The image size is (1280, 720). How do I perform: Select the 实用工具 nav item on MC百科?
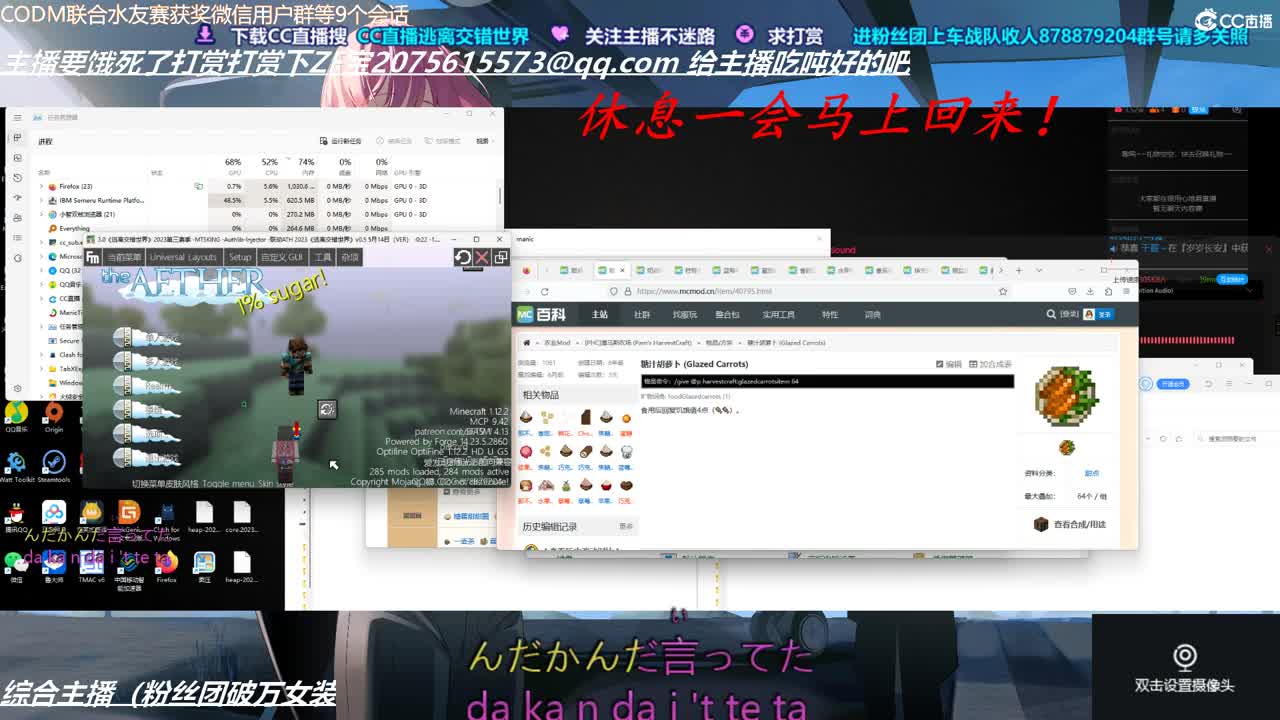pyautogui.click(x=778, y=314)
